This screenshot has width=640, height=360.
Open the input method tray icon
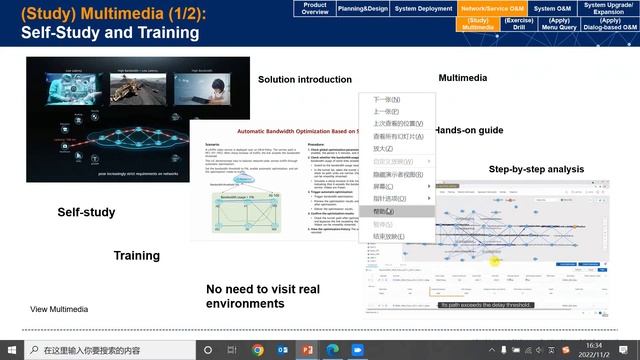coord(551,350)
